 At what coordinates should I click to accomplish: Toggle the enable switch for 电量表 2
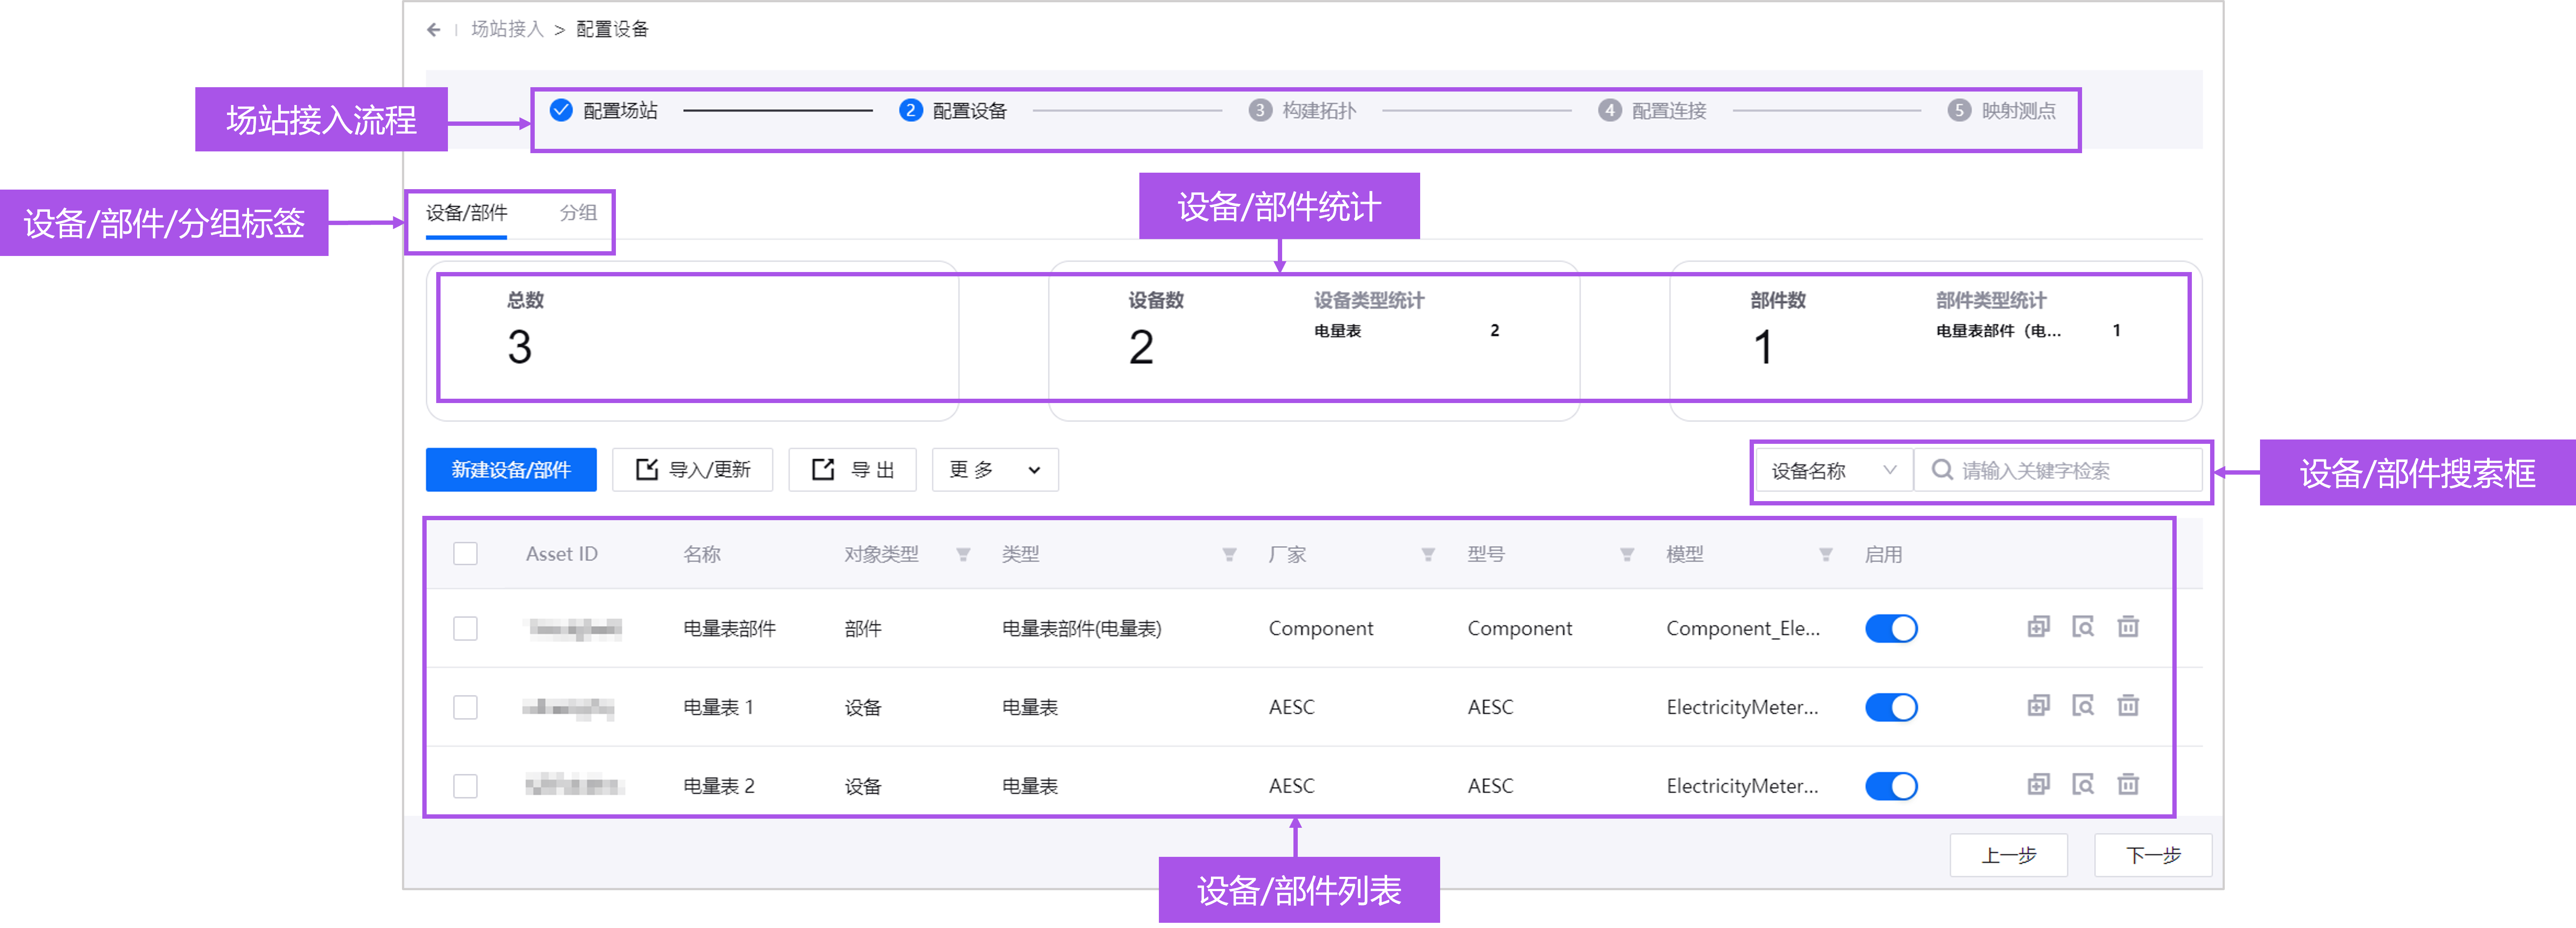coord(1891,786)
